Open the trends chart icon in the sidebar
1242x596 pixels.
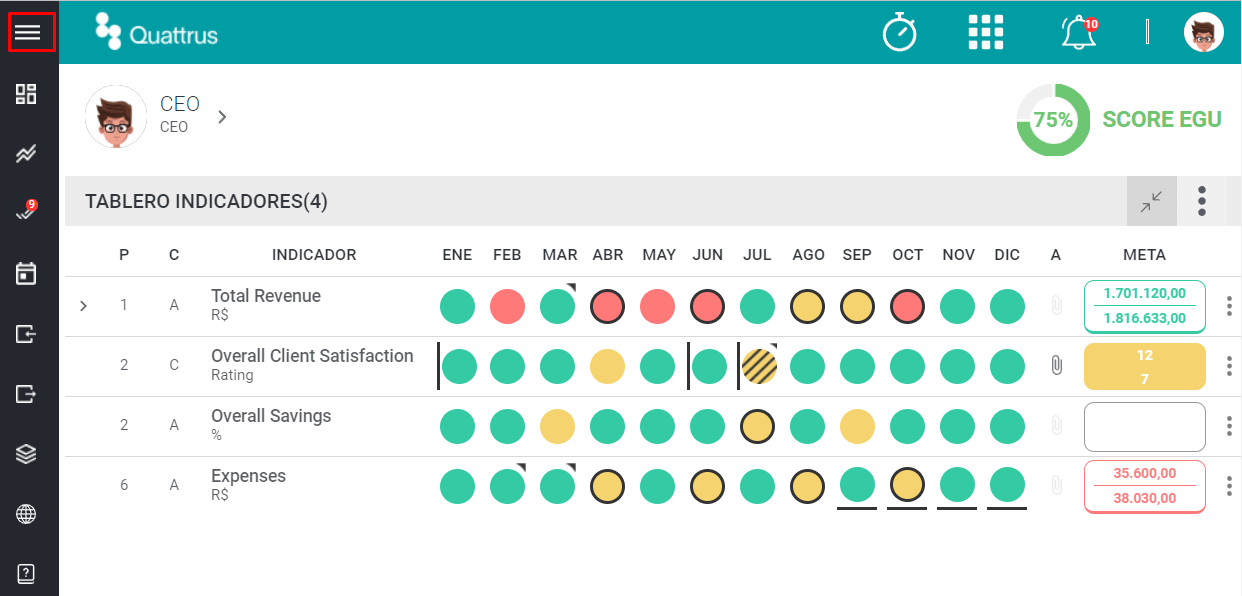click(26, 154)
